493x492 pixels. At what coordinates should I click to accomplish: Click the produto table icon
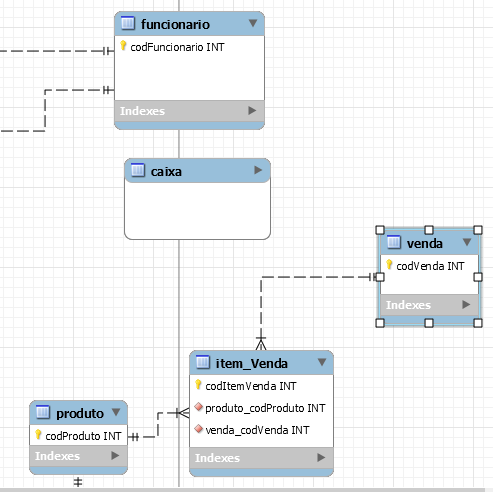43,412
